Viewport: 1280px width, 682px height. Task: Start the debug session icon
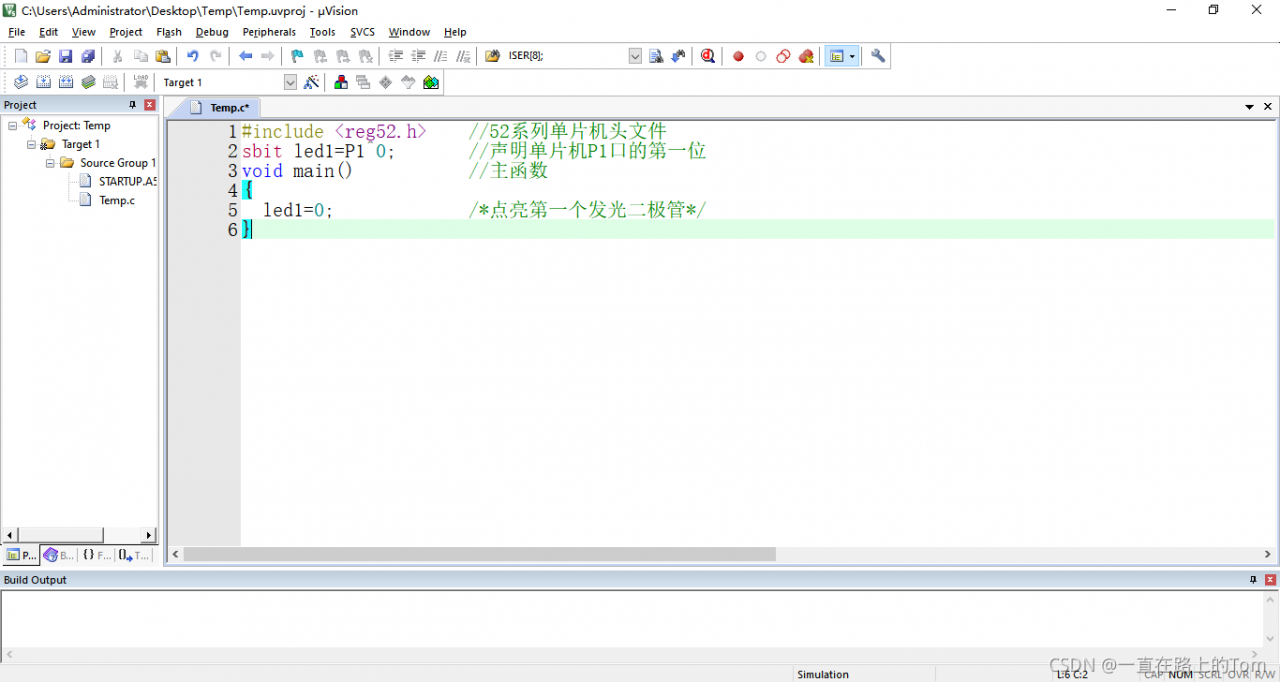(x=708, y=57)
